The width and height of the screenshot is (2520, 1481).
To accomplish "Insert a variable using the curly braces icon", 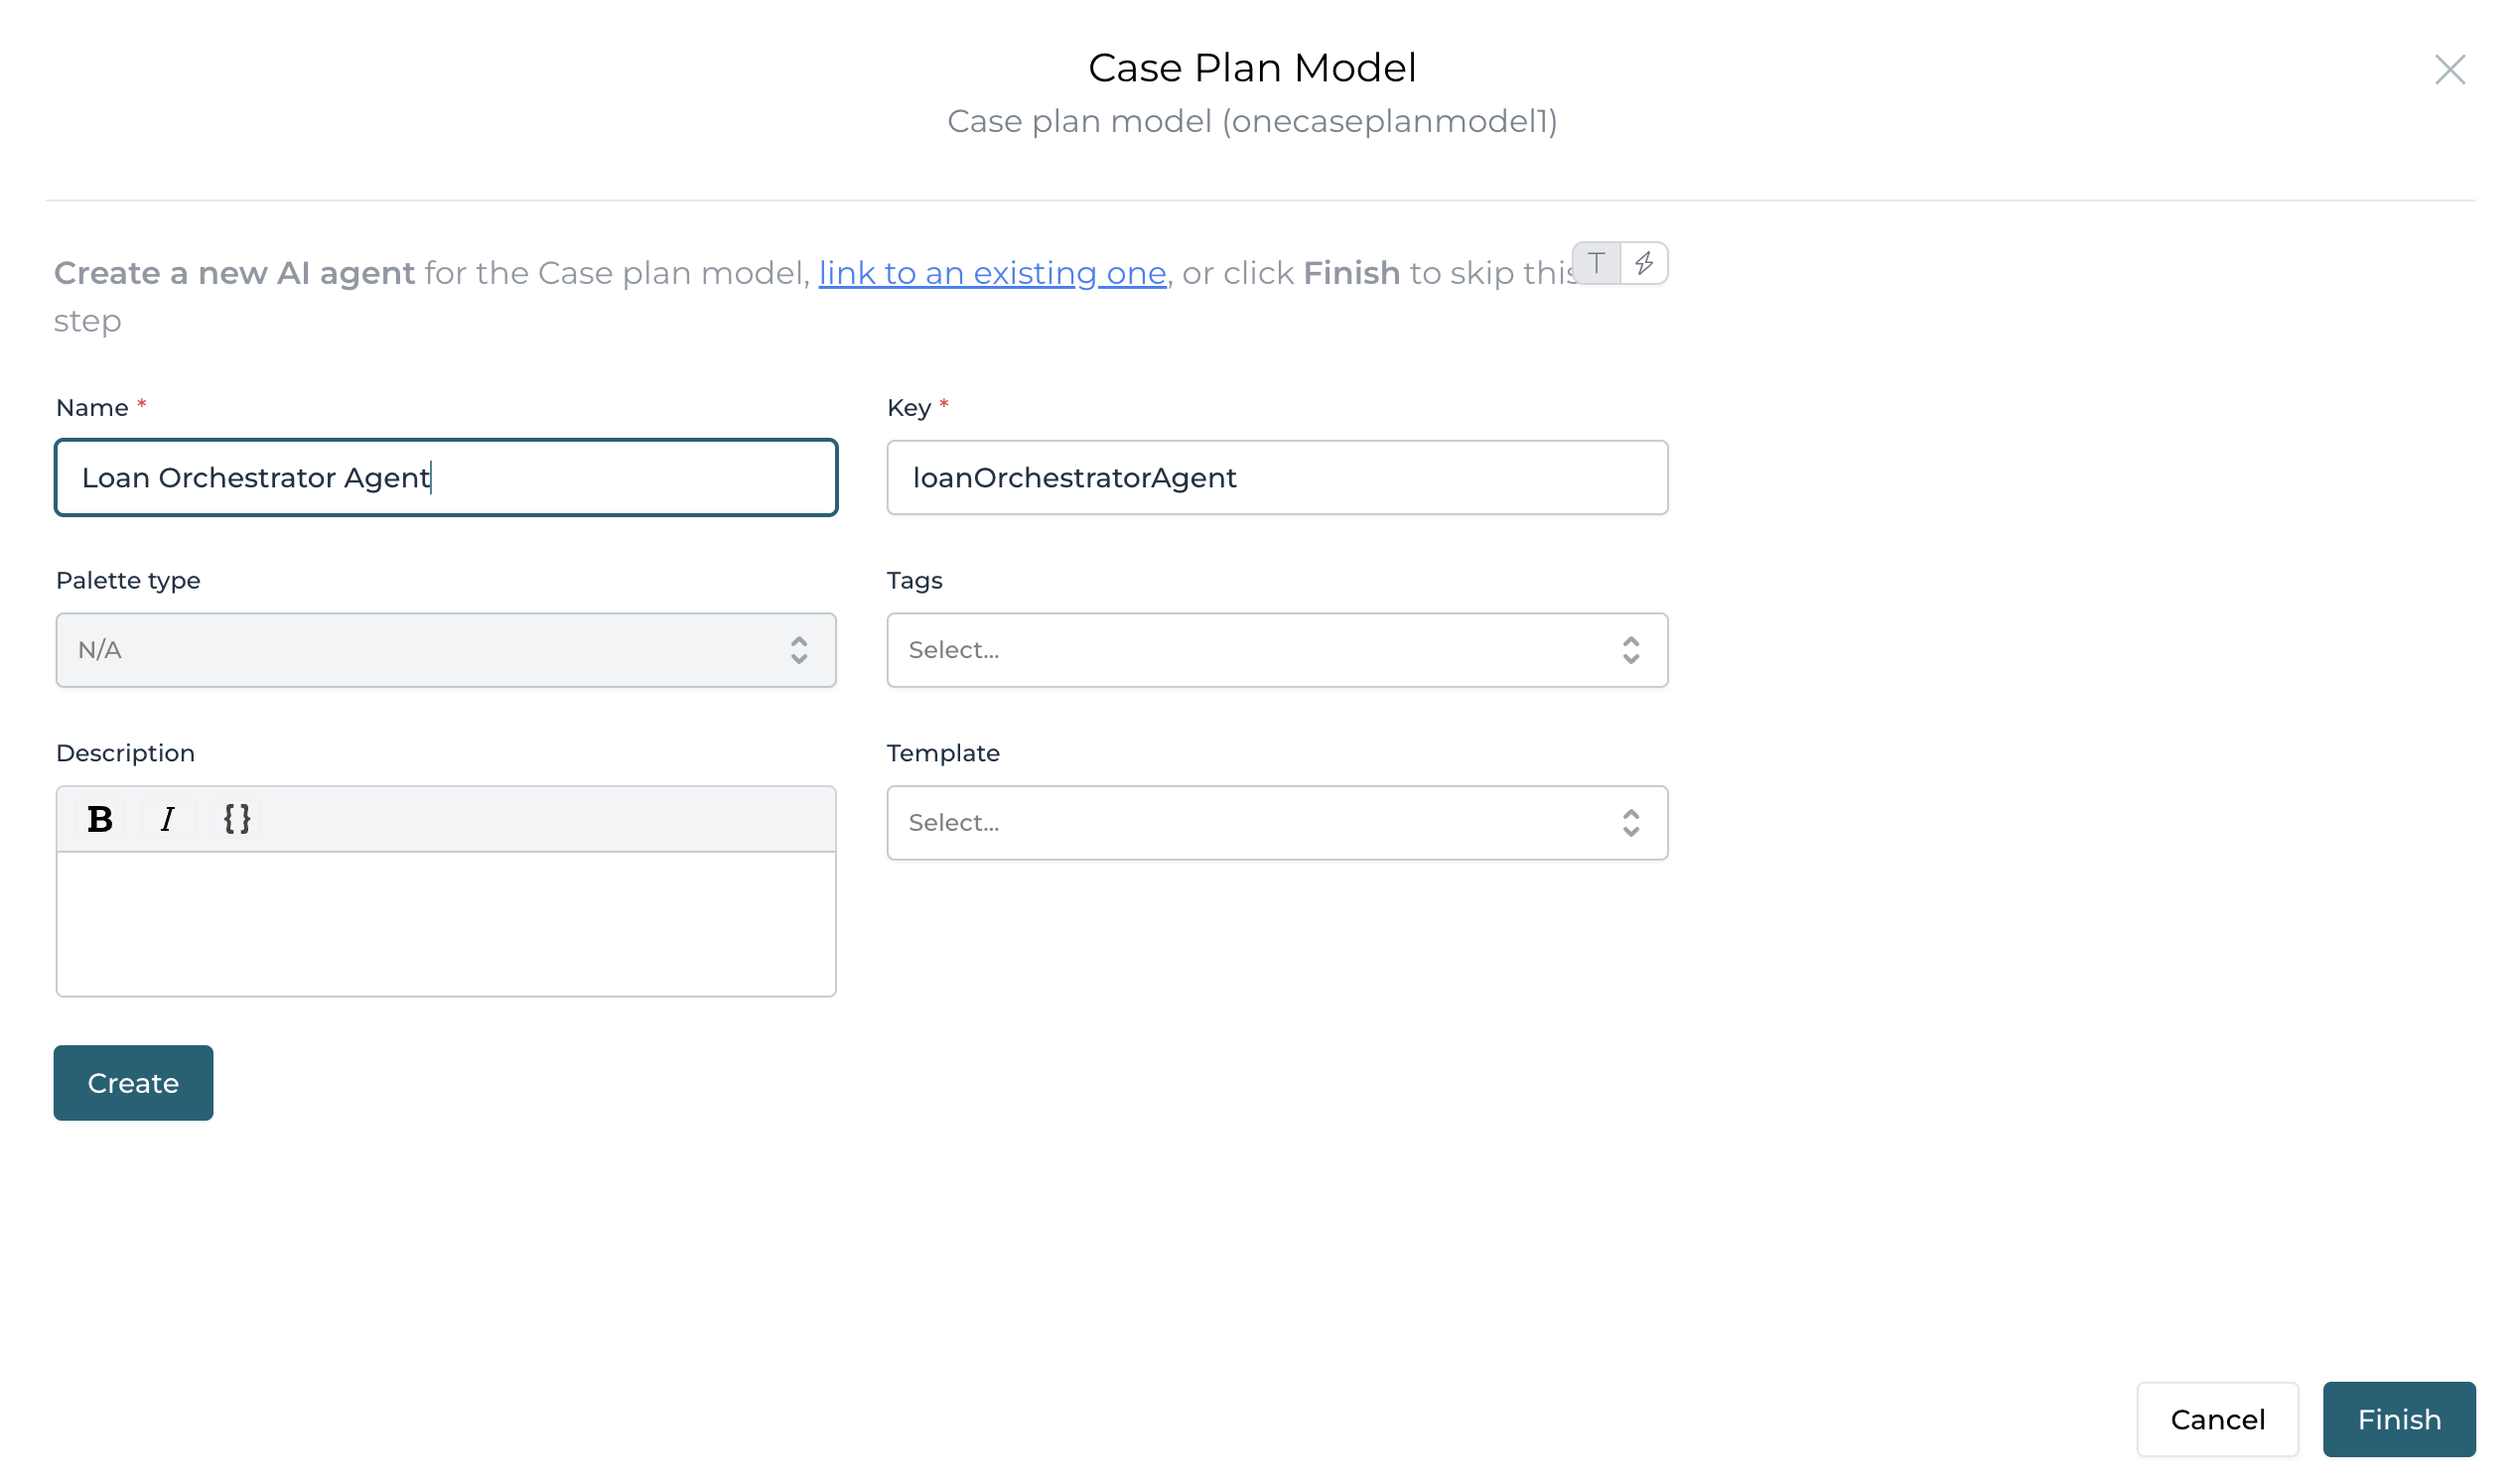I will tap(237, 818).
